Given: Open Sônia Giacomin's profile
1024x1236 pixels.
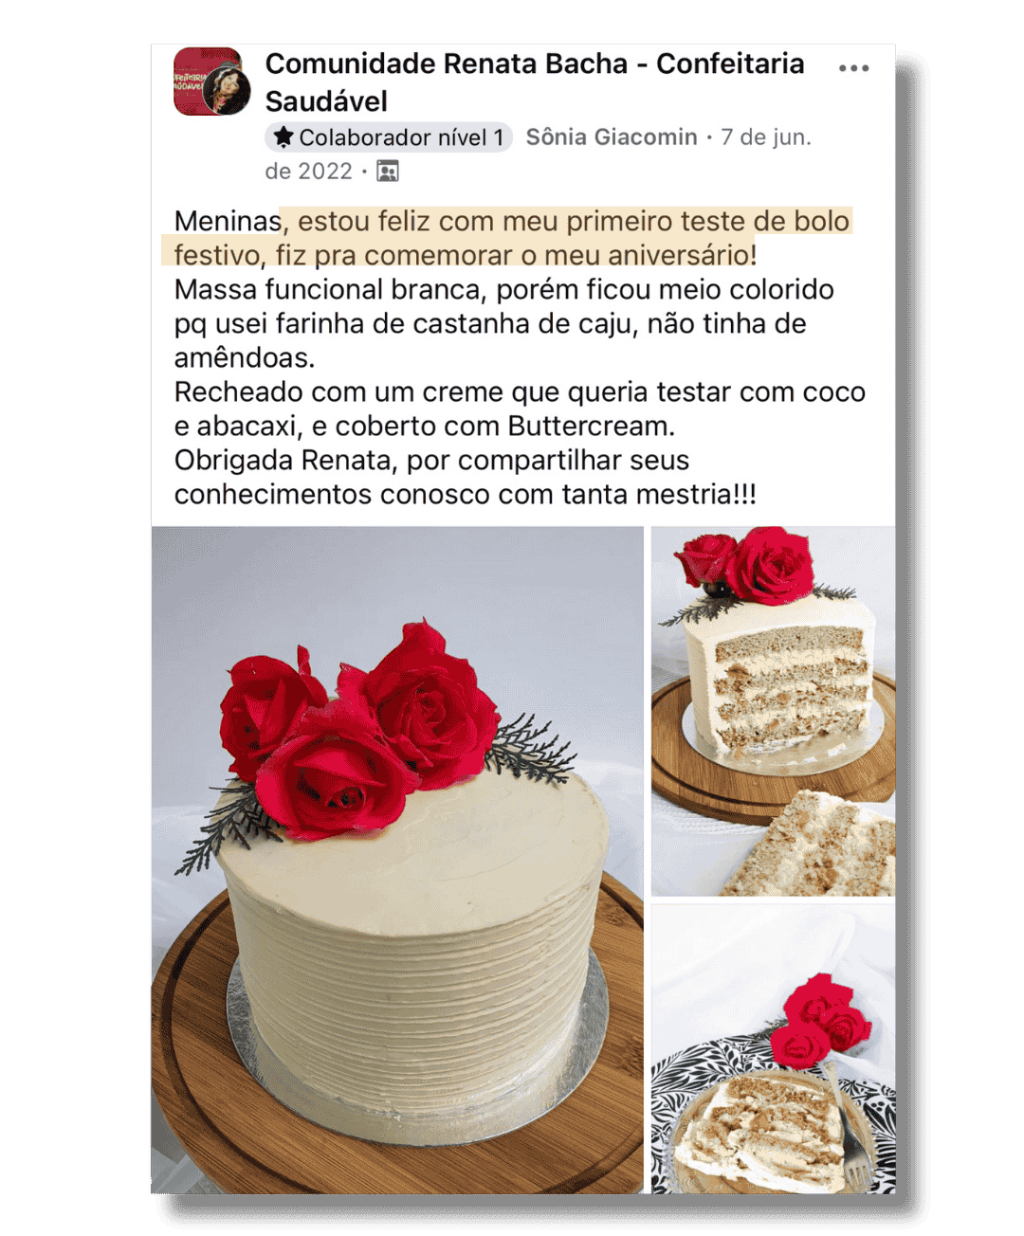Looking at the screenshot, I should point(611,137).
